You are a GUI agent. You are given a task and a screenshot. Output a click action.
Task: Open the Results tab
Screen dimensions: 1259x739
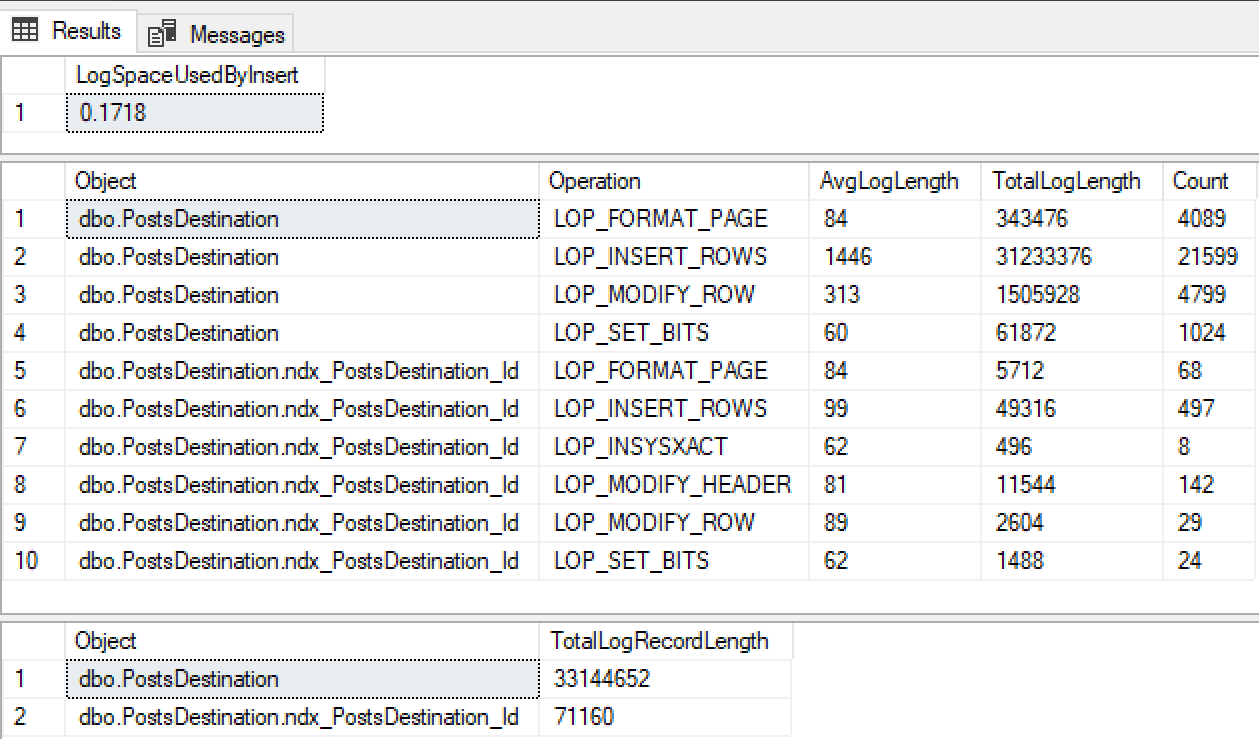86,31
